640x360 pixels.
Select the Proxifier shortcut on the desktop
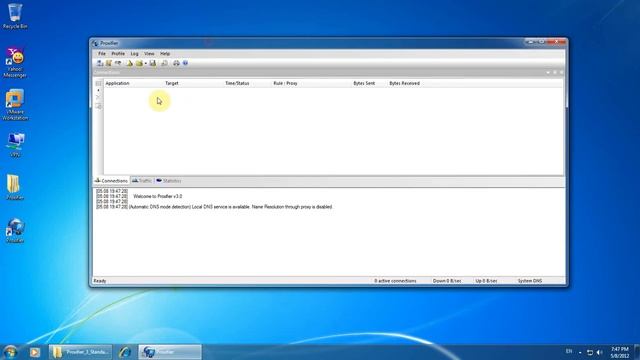pos(15,230)
